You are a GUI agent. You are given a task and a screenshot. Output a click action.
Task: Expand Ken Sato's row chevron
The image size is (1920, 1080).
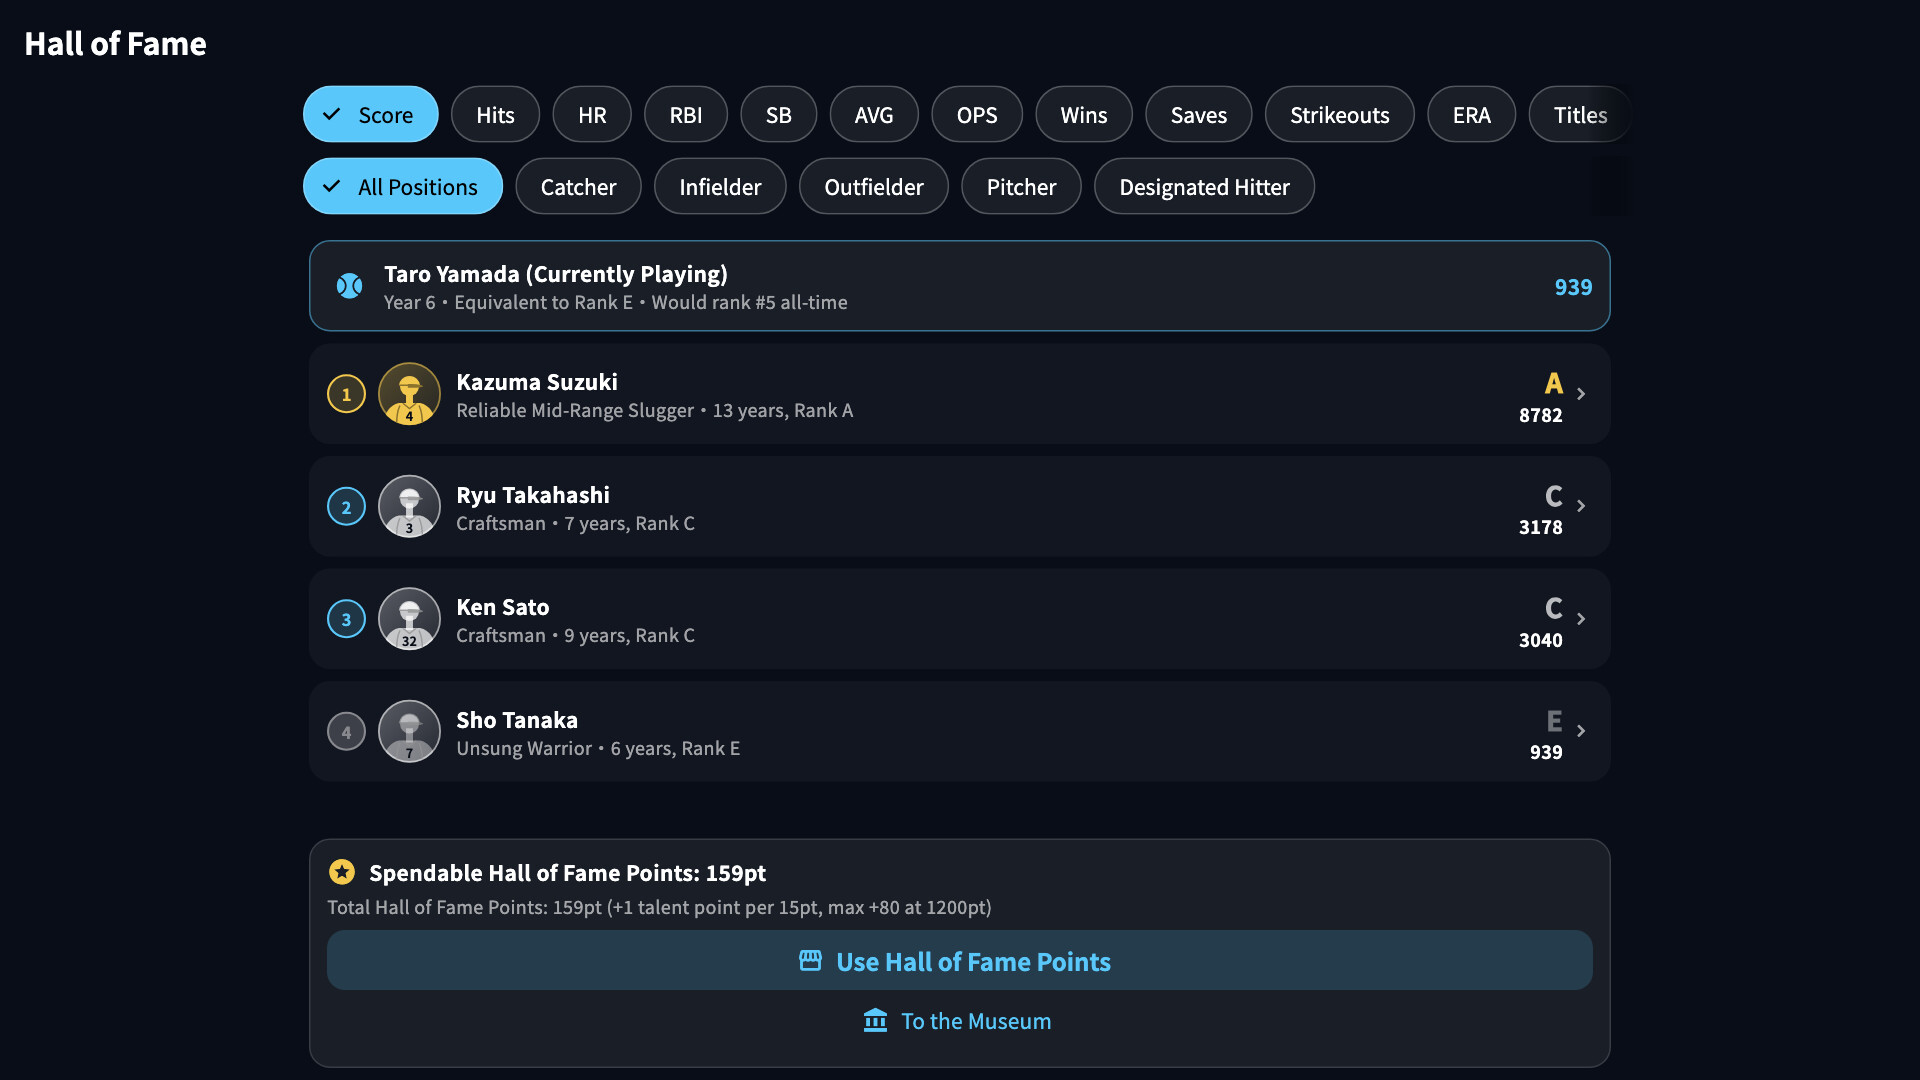pyautogui.click(x=1581, y=619)
